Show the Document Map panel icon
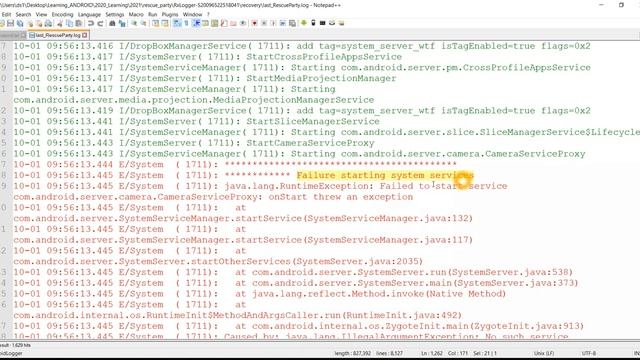 (x=214, y=23)
